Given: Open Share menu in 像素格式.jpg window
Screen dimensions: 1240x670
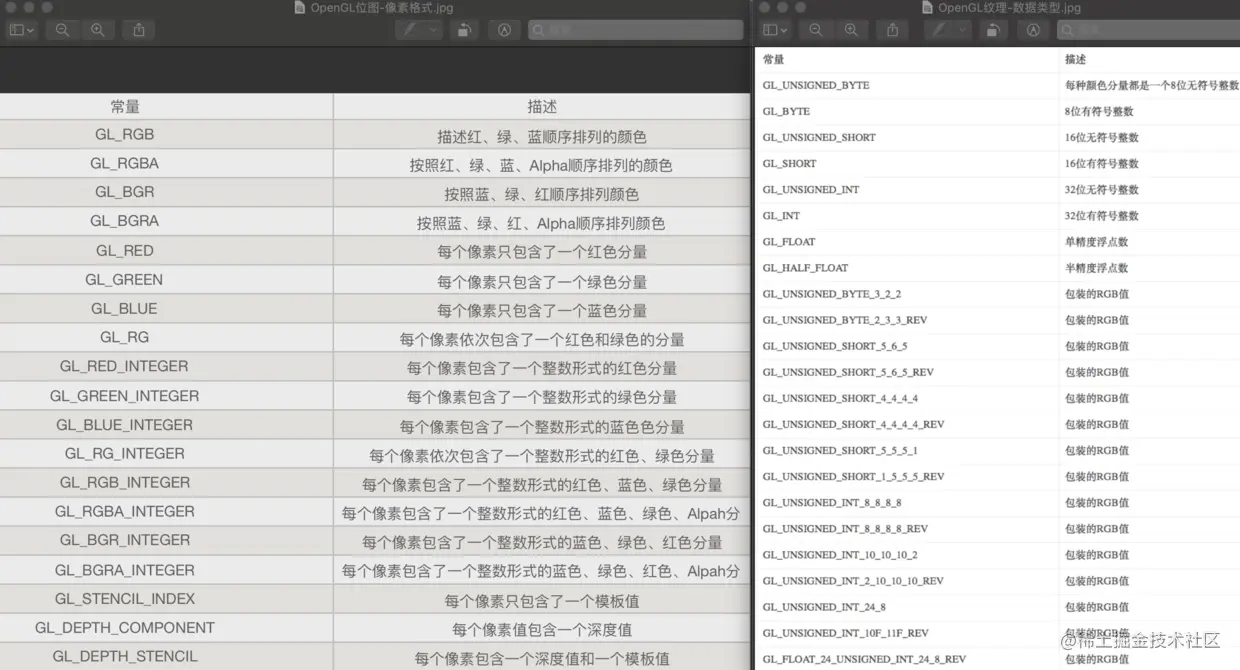Looking at the screenshot, I should pyautogui.click(x=138, y=30).
